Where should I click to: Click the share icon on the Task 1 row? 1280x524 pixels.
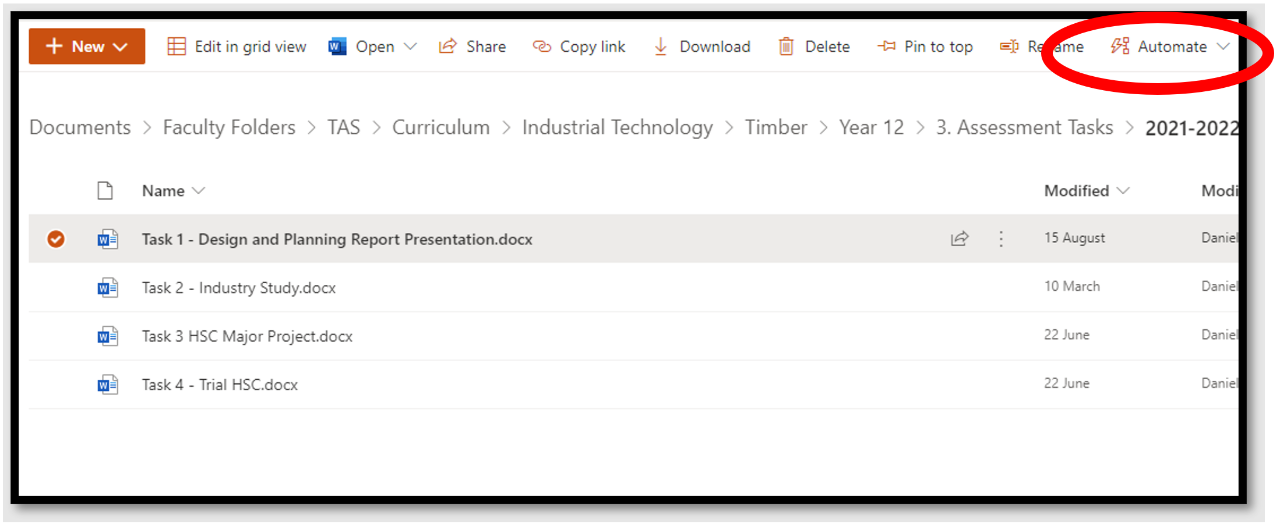point(959,239)
